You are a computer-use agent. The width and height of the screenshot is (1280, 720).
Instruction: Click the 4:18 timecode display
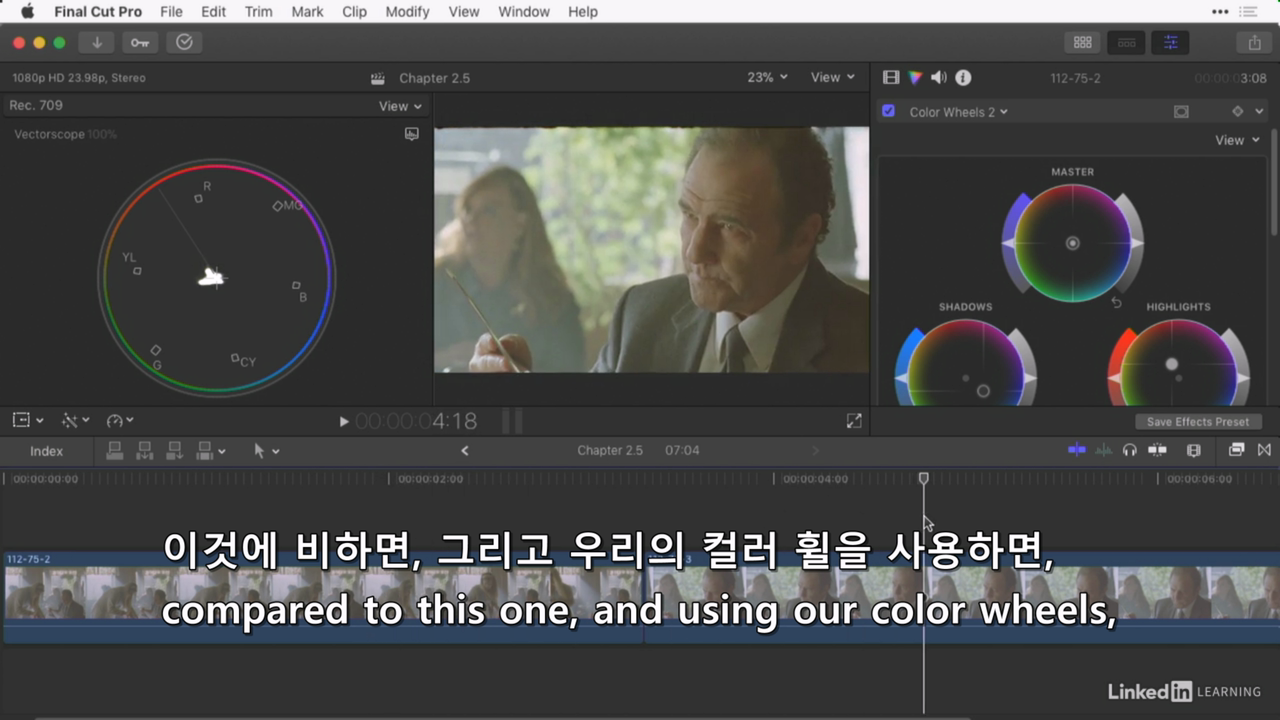pyautogui.click(x=416, y=422)
